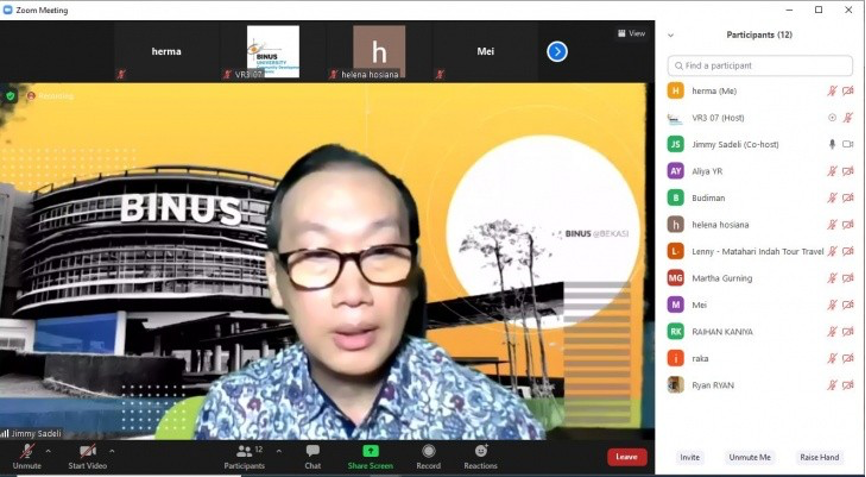866x477 pixels.
Task: Click Invite button in participants panel
Action: click(x=690, y=457)
